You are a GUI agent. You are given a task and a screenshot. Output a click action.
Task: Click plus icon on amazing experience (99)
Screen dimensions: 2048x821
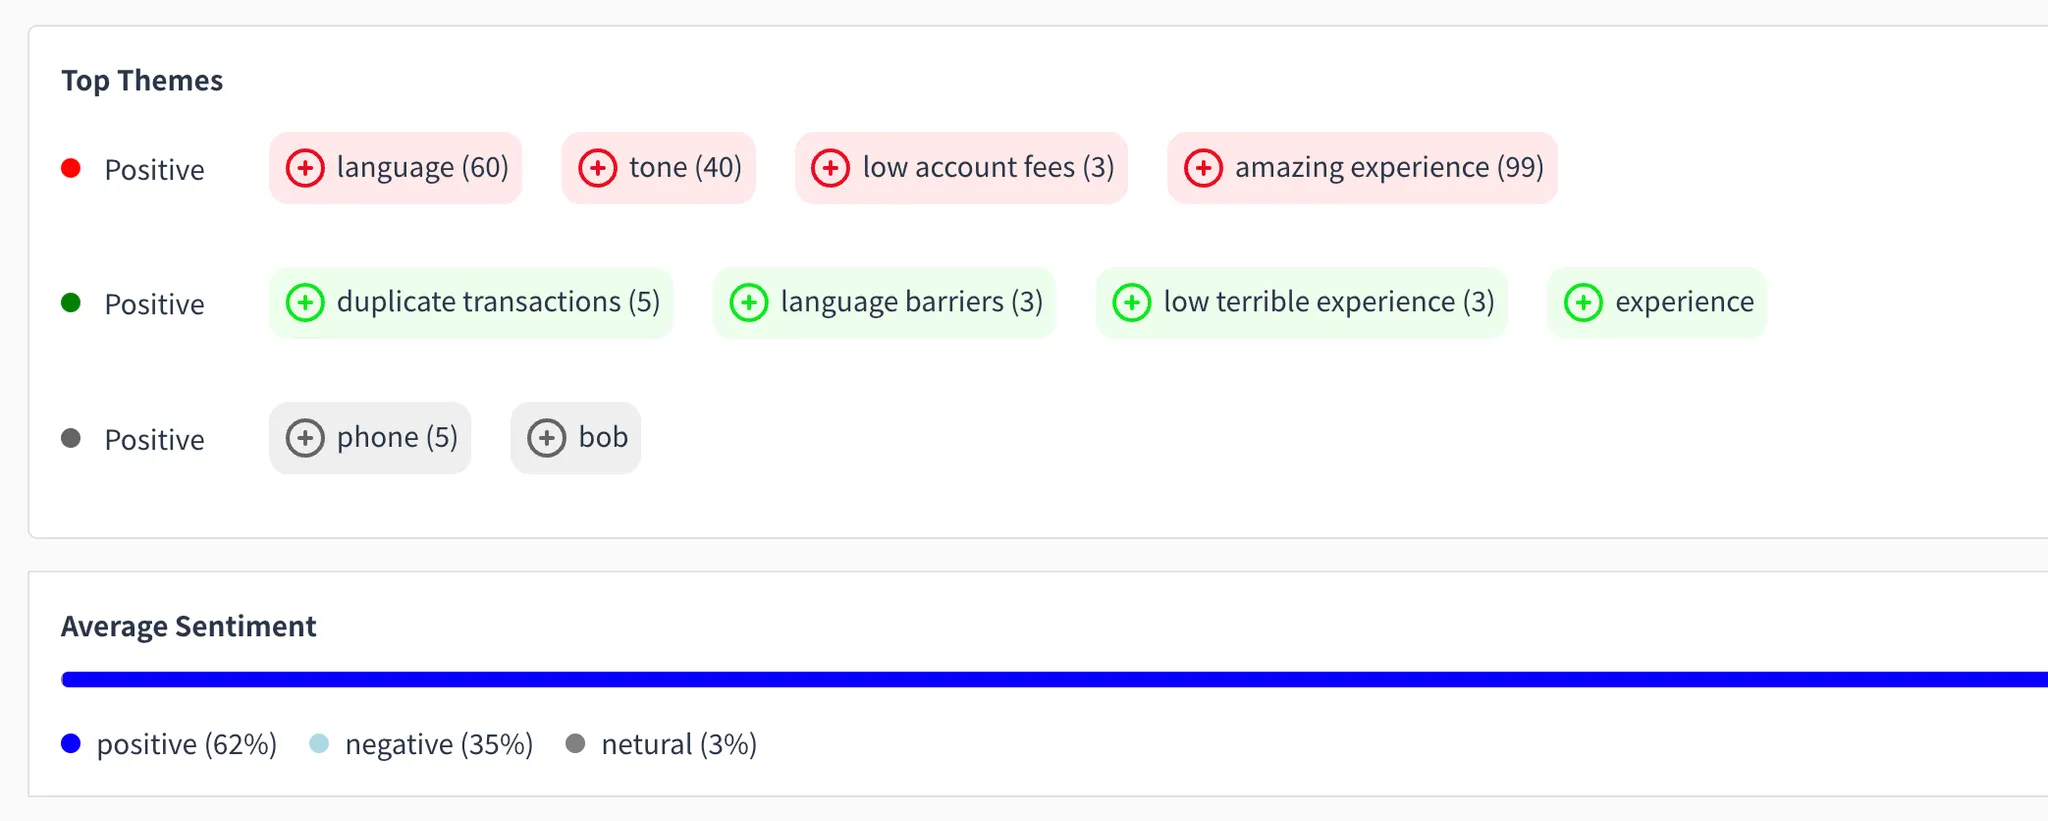pos(1203,168)
